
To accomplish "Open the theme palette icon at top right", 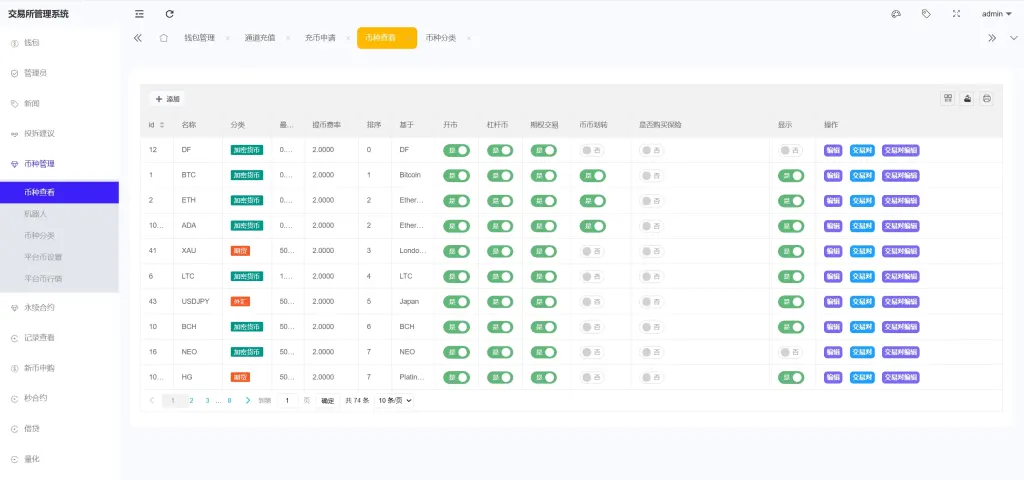I will pos(896,14).
